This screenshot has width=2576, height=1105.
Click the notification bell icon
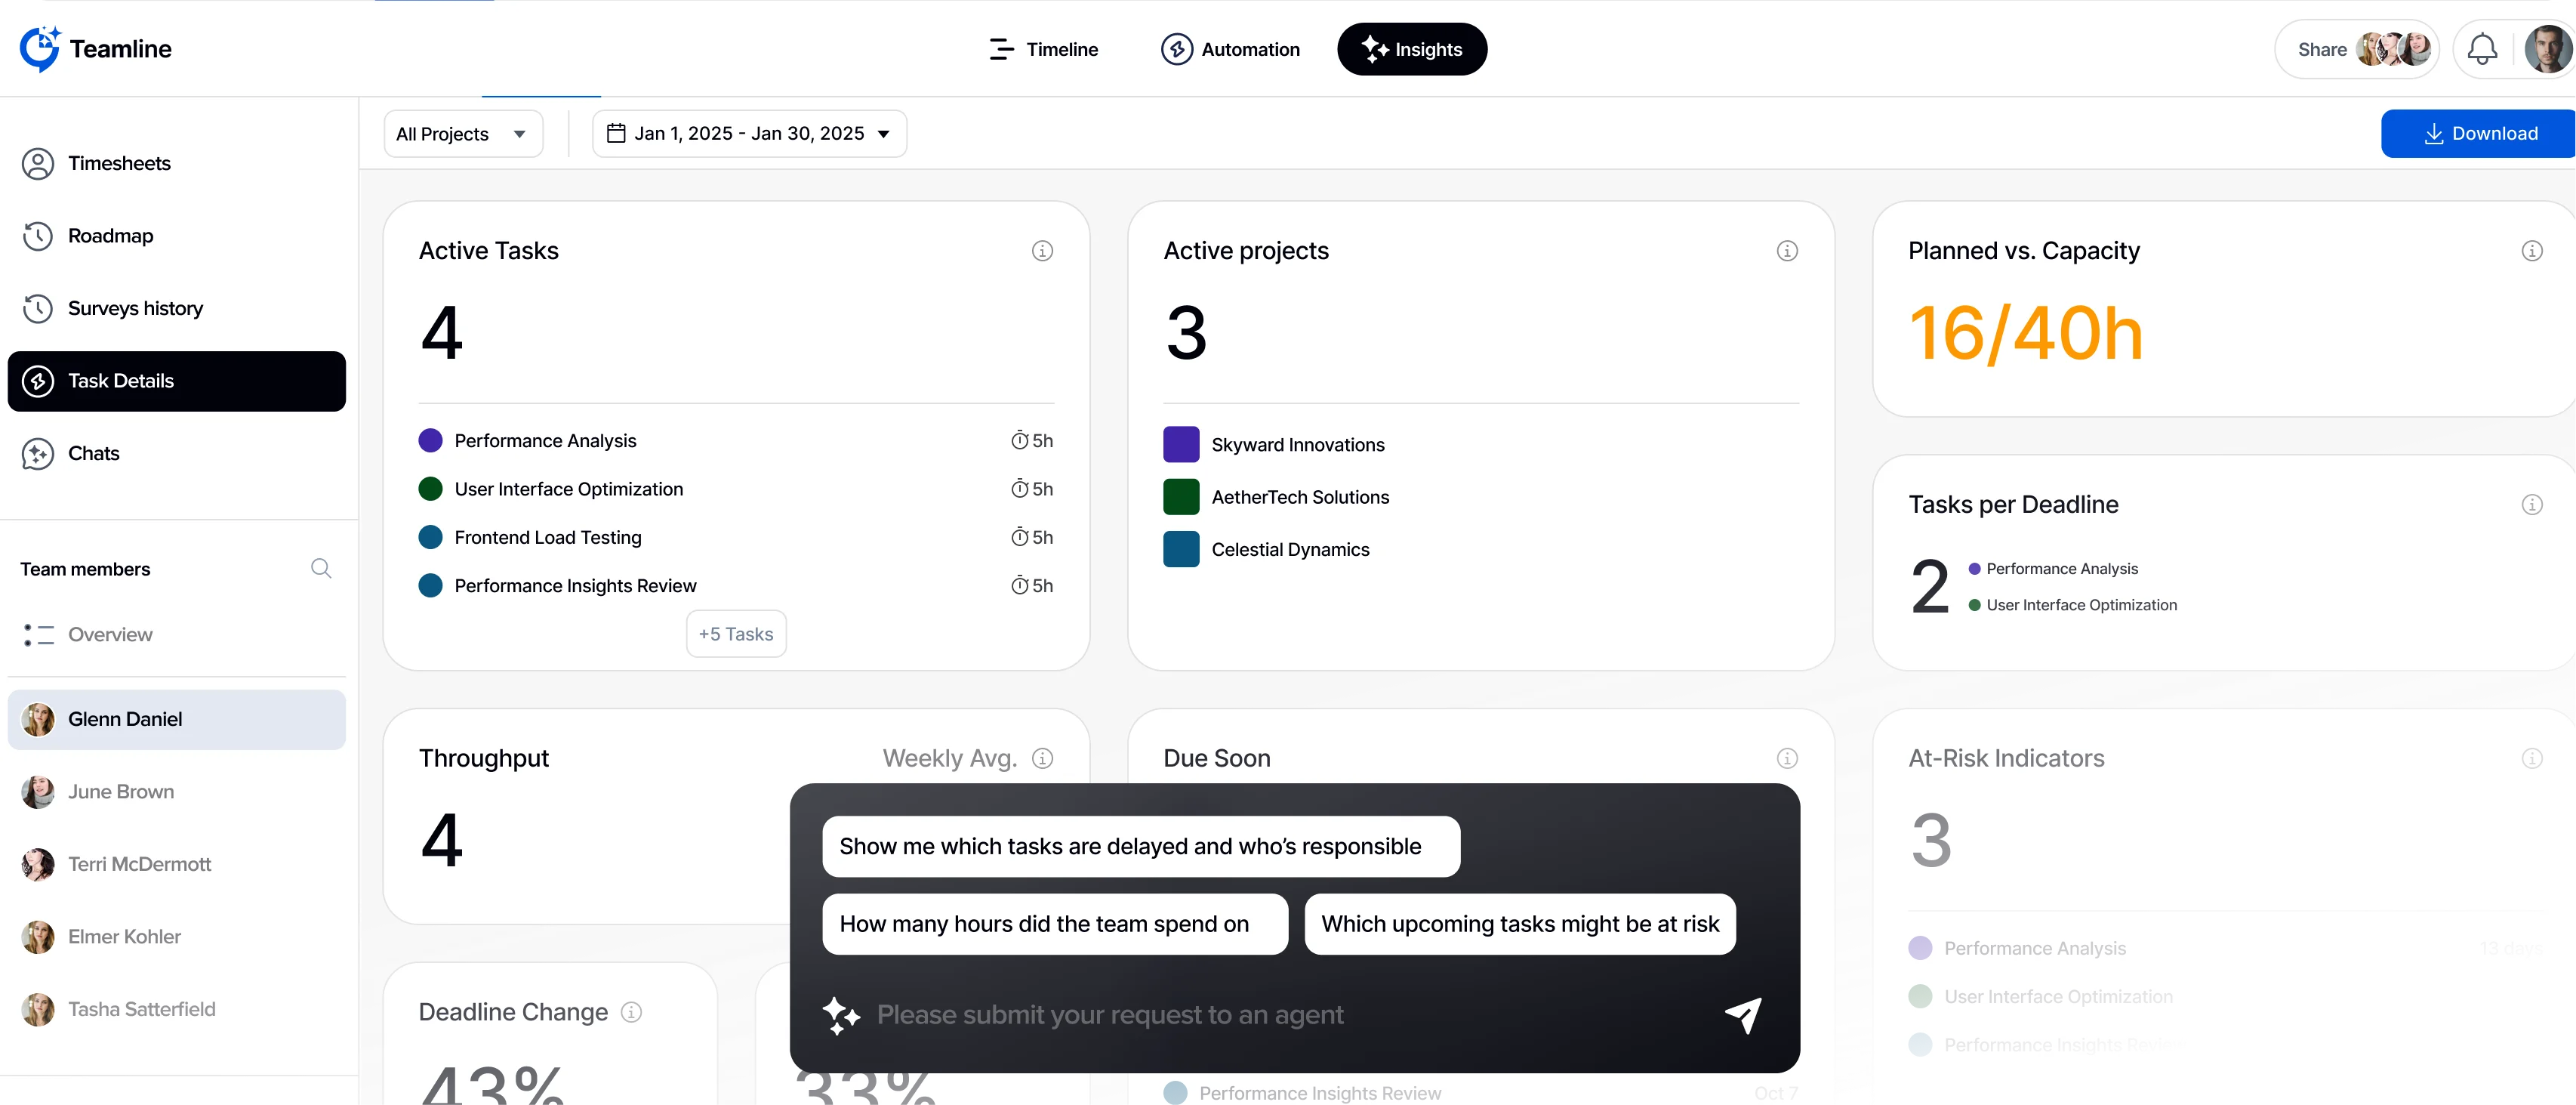(x=2481, y=49)
